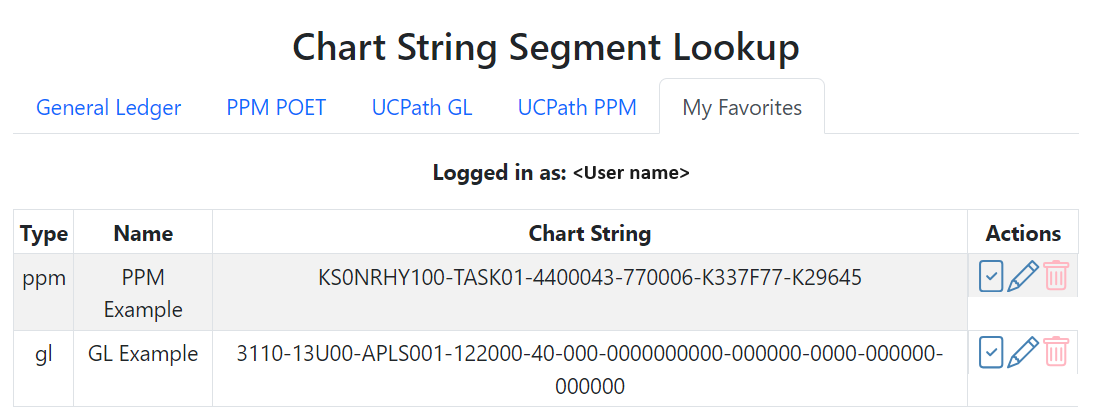Edit the PPM Example favorite with pencil icon
The width and height of the screenshot is (1093, 412).
coord(1022,276)
